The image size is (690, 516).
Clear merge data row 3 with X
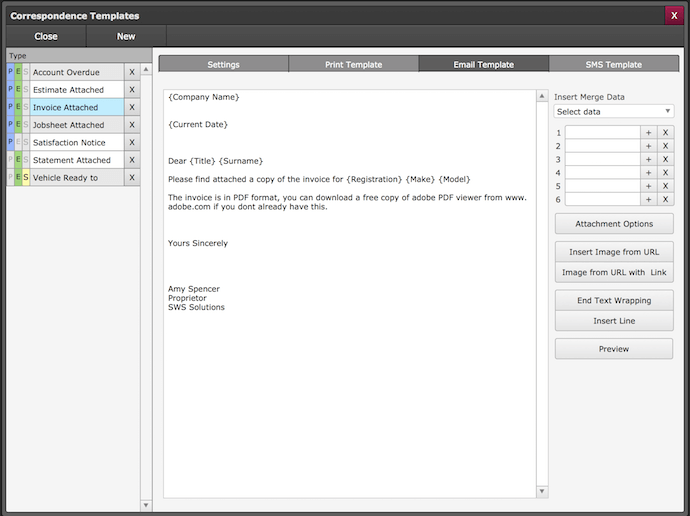click(665, 159)
